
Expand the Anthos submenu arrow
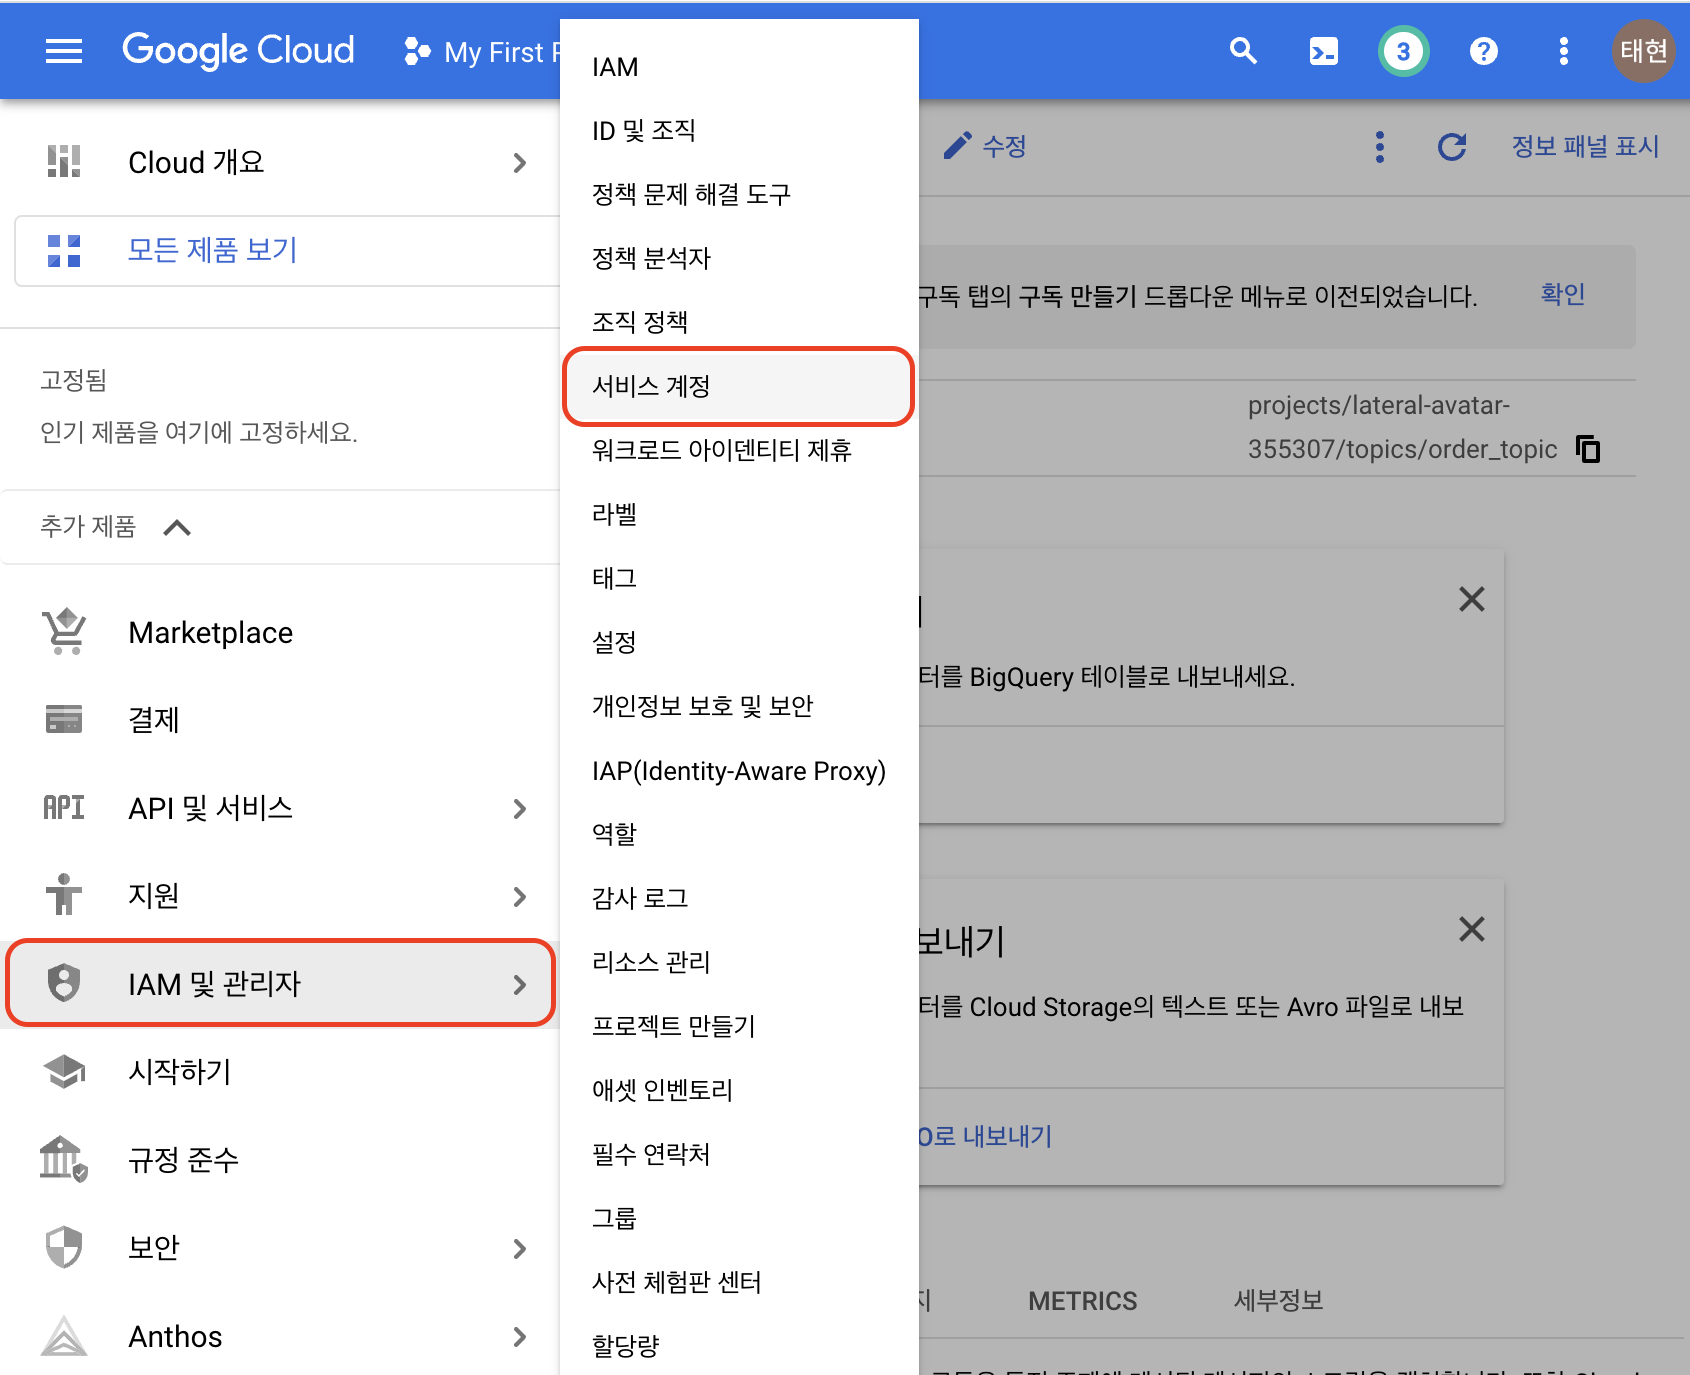[519, 1336]
